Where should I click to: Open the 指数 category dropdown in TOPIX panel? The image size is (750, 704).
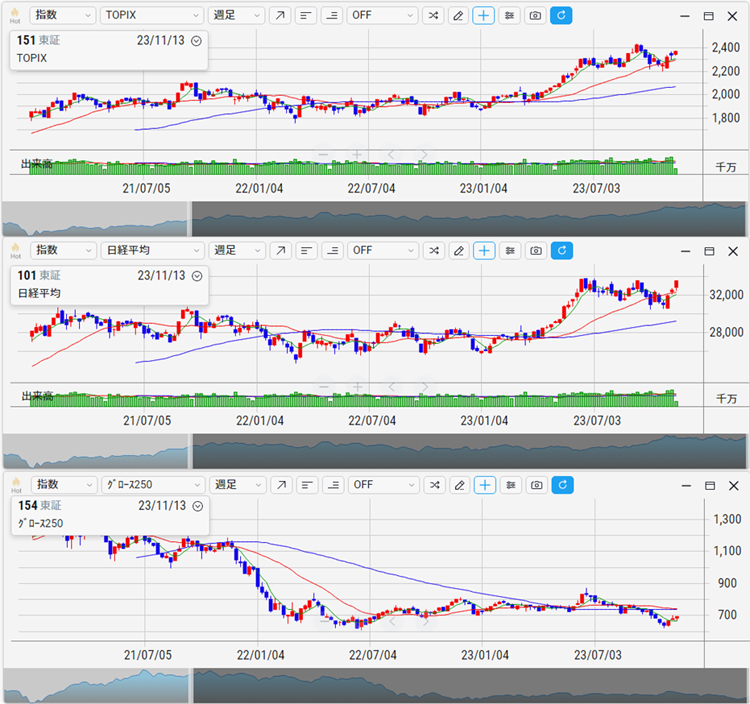click(63, 16)
